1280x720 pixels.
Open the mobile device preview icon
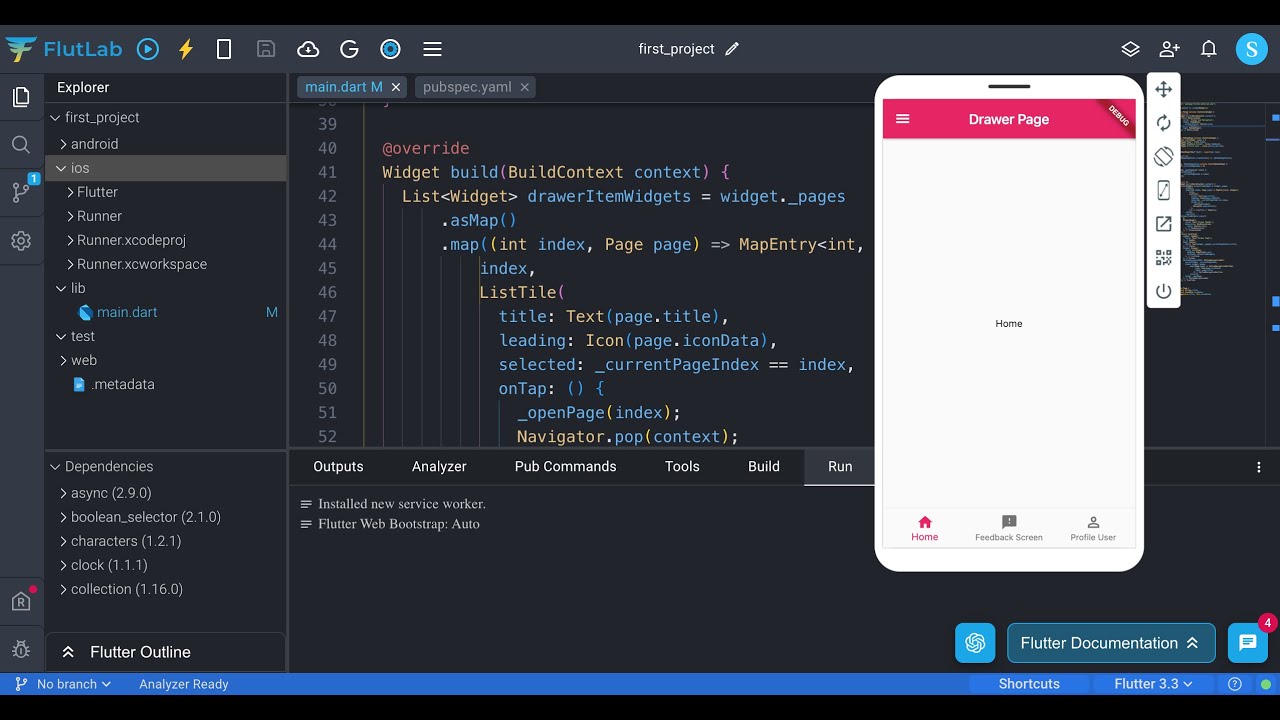(x=224, y=49)
